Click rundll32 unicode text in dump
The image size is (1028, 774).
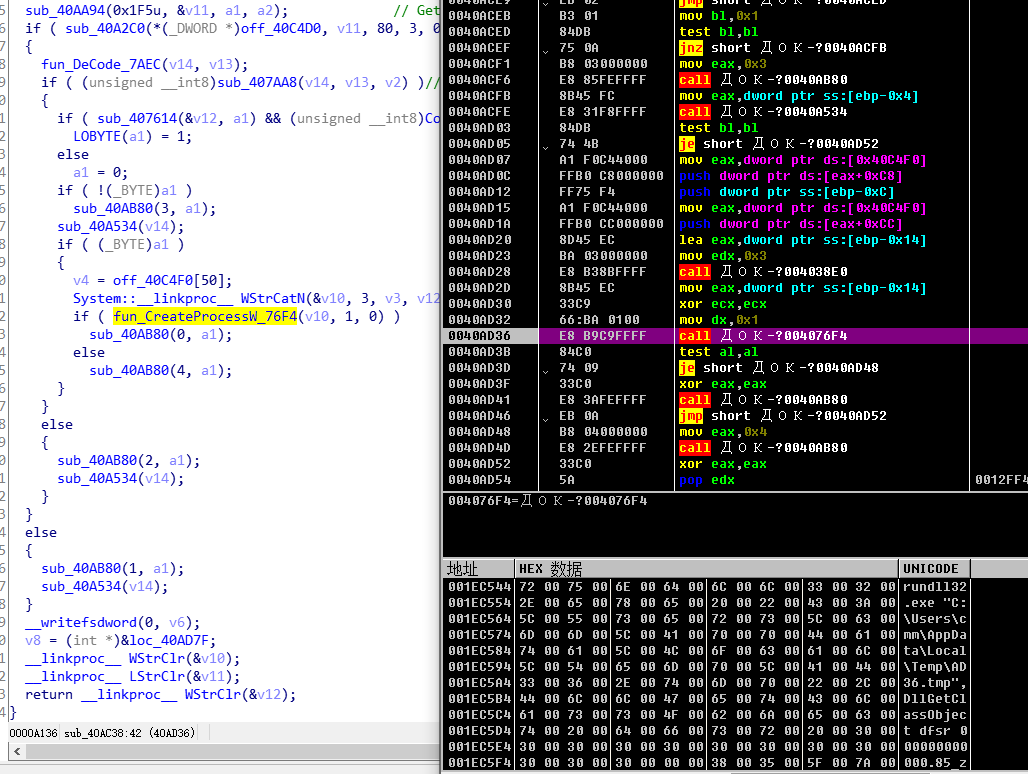click(934, 587)
